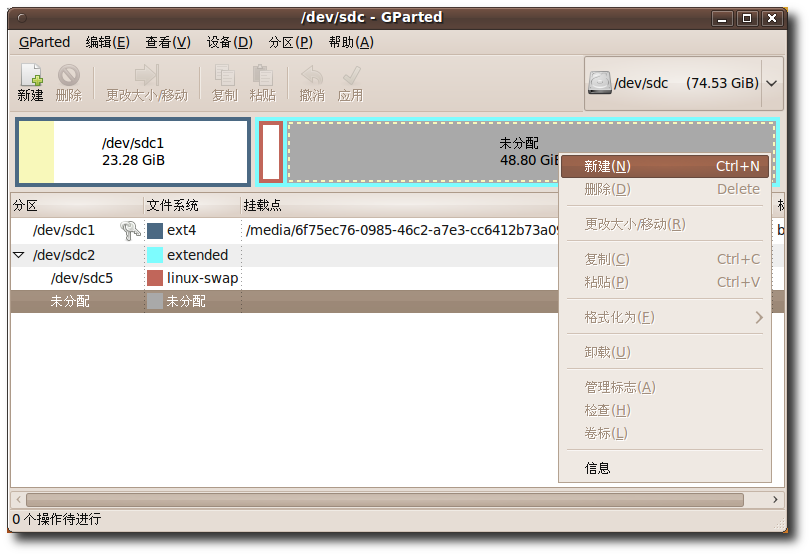Open the 编辑(E) menu
This screenshot has width=811, height=556.
coord(108,42)
